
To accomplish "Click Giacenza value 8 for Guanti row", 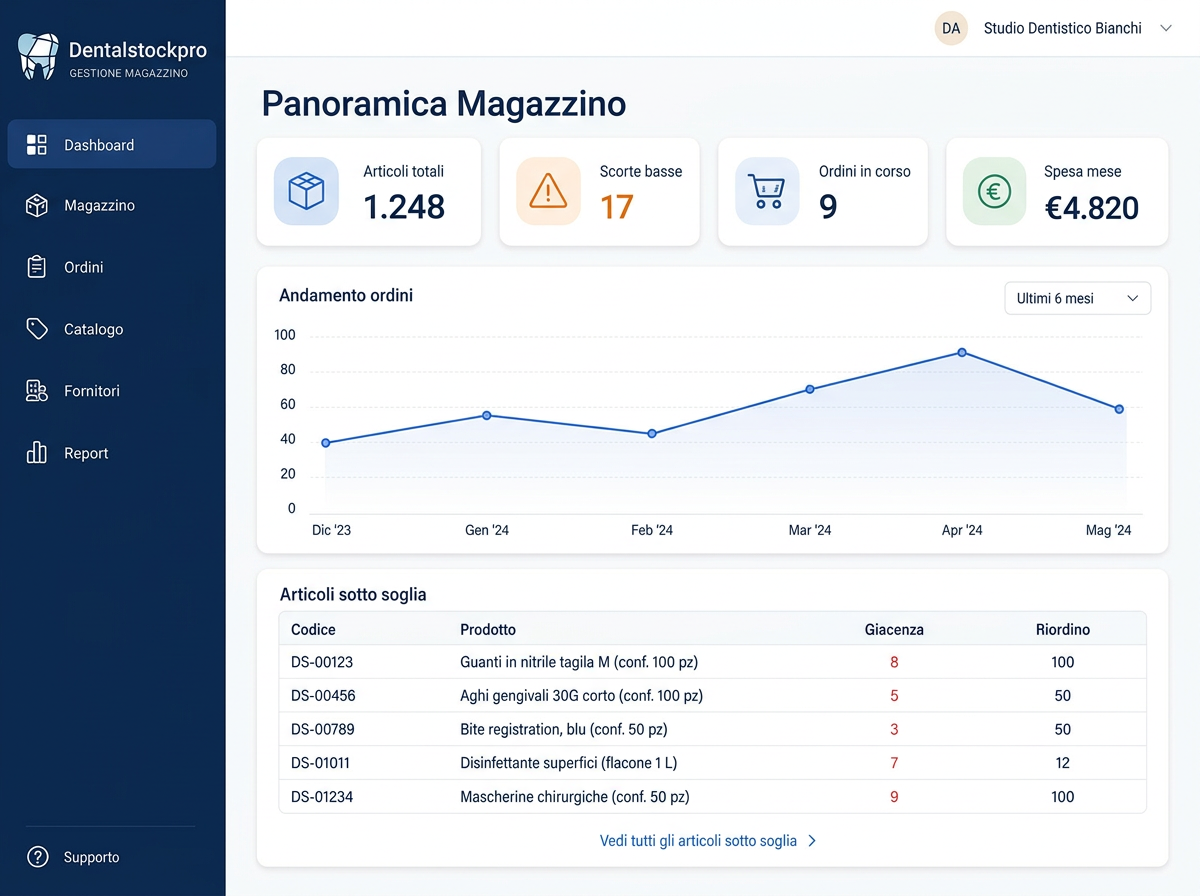I will click(894, 662).
